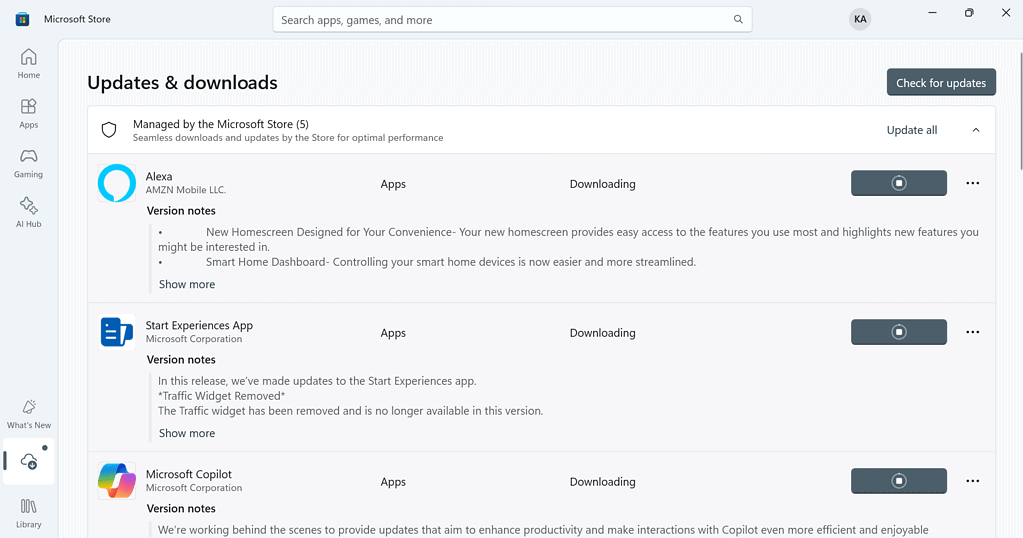Open more options for Alexa
The image size is (1023, 538).
click(x=972, y=183)
